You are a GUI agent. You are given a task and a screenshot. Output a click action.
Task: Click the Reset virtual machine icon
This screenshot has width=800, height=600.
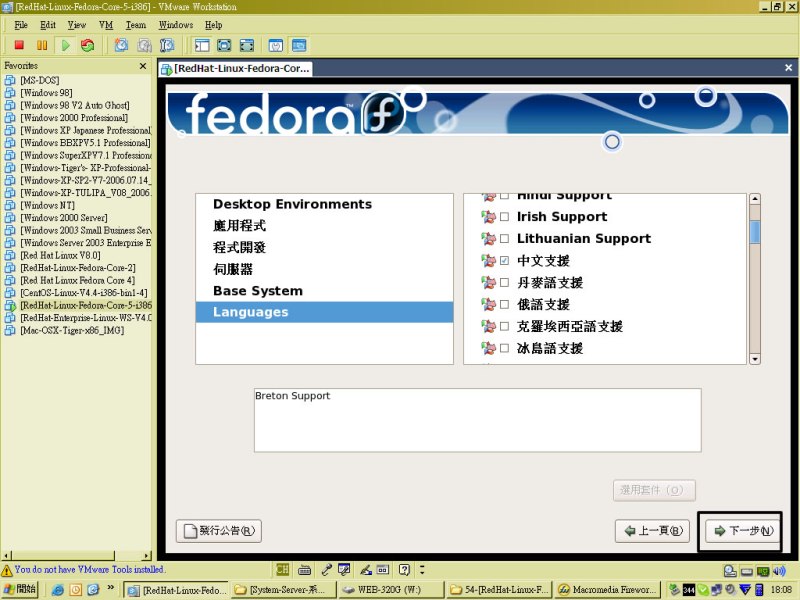[x=88, y=45]
